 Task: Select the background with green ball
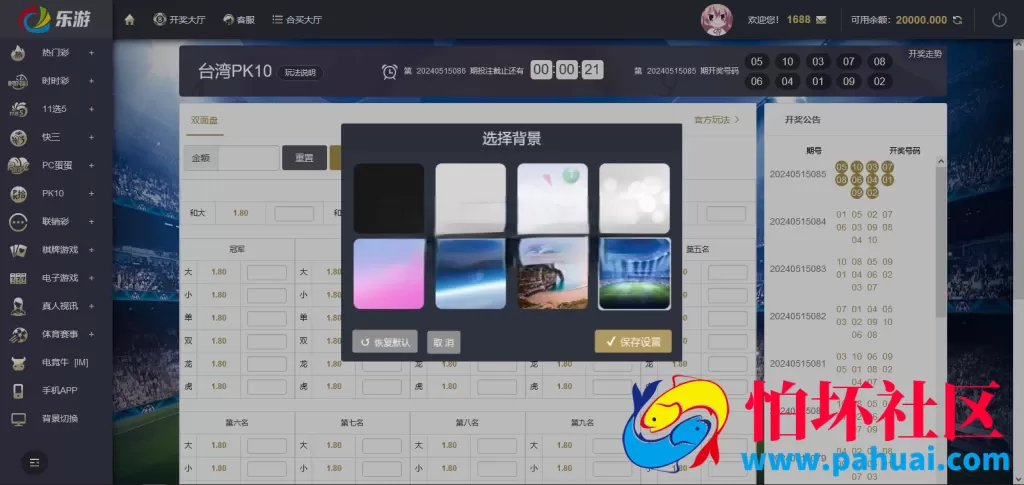(552, 198)
